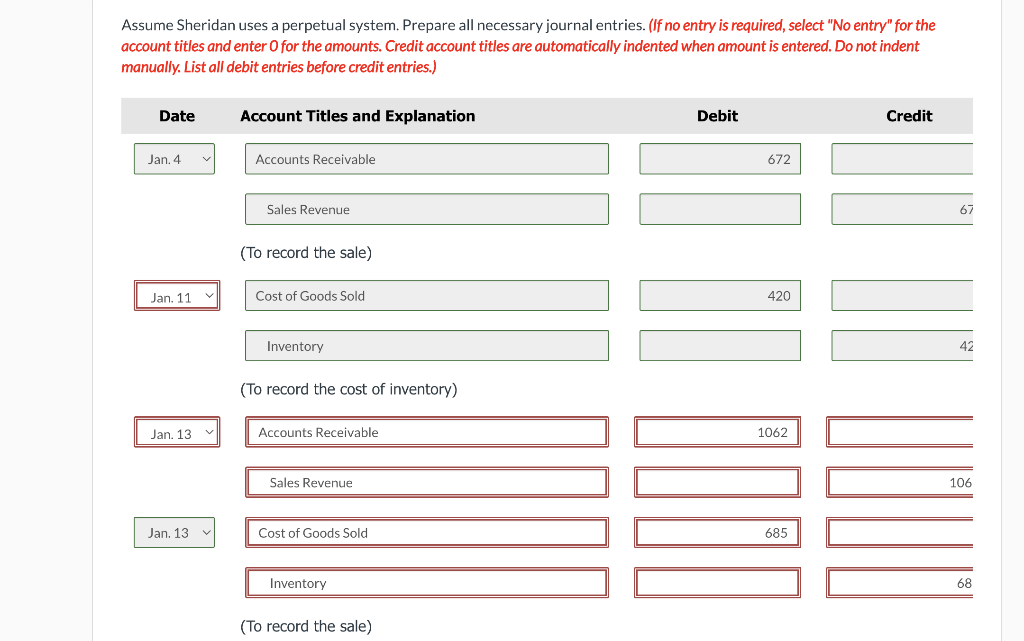Open the Jan. 4 date dropdown
This screenshot has width=1024, height=641.
point(174,159)
